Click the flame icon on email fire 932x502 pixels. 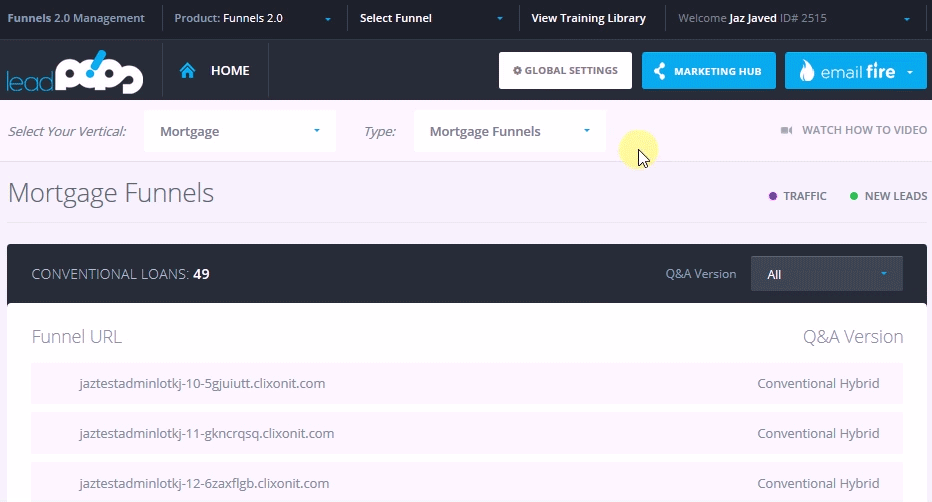[x=806, y=71]
